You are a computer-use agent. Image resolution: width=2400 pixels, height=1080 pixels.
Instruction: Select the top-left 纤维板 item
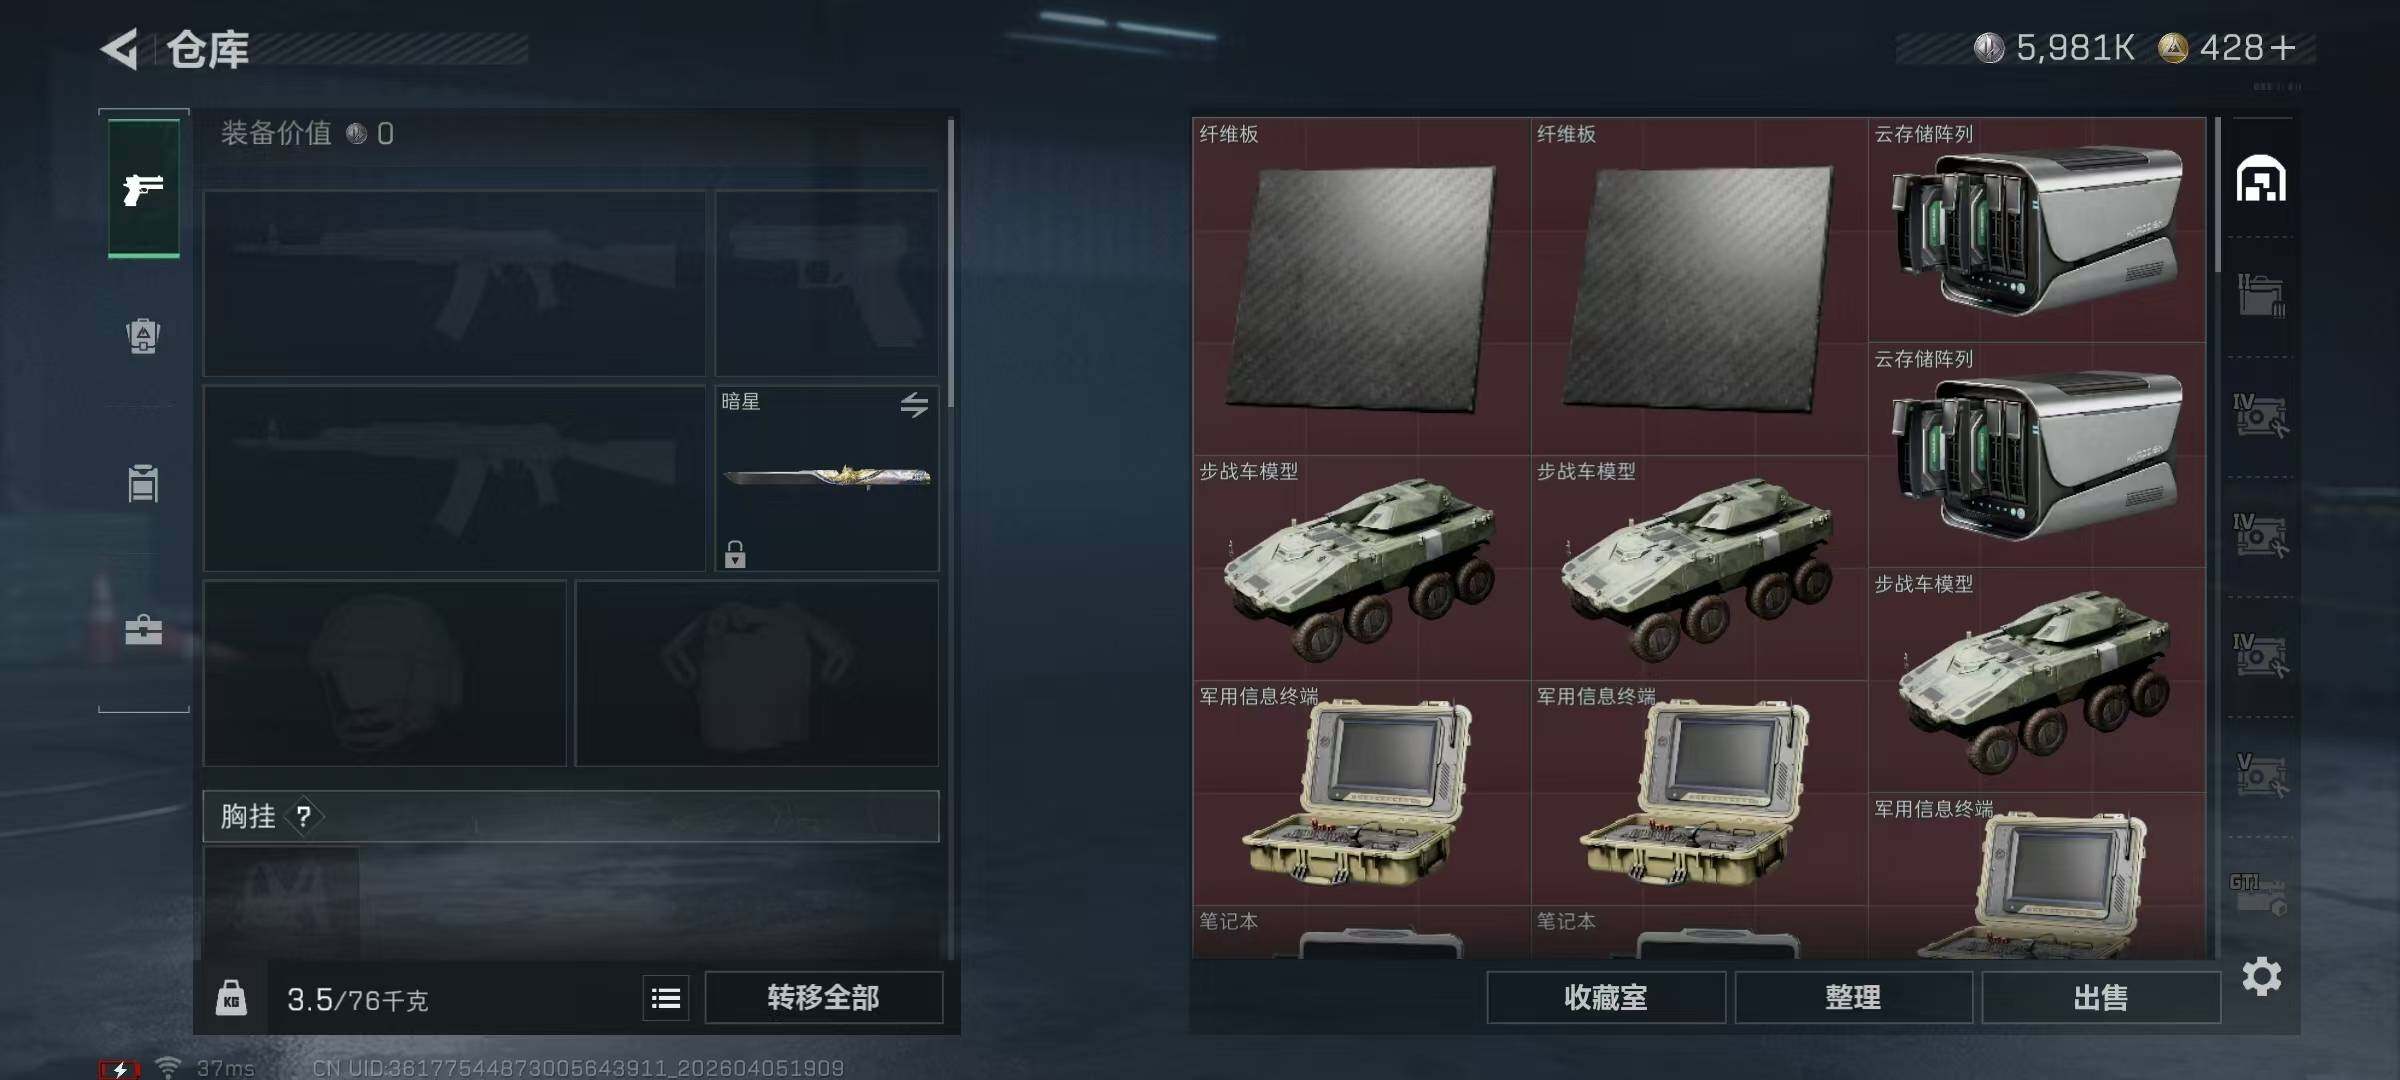pos(1361,287)
